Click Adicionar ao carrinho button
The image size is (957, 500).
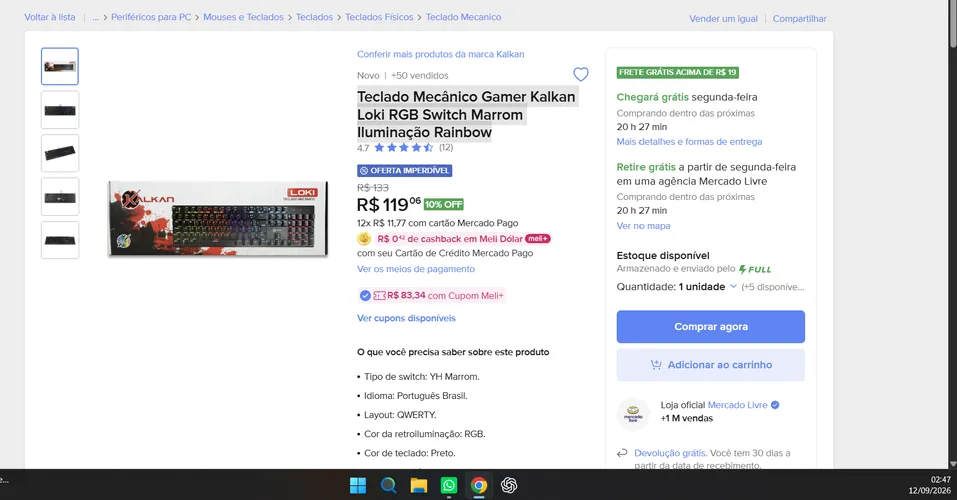tap(710, 364)
